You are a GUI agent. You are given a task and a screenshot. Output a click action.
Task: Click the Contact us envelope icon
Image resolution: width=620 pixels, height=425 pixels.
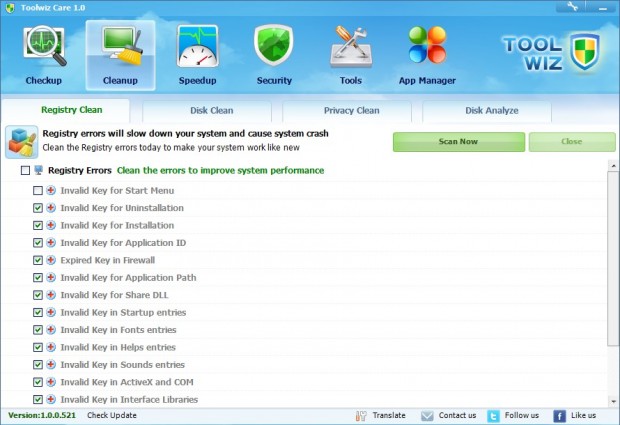click(427, 416)
